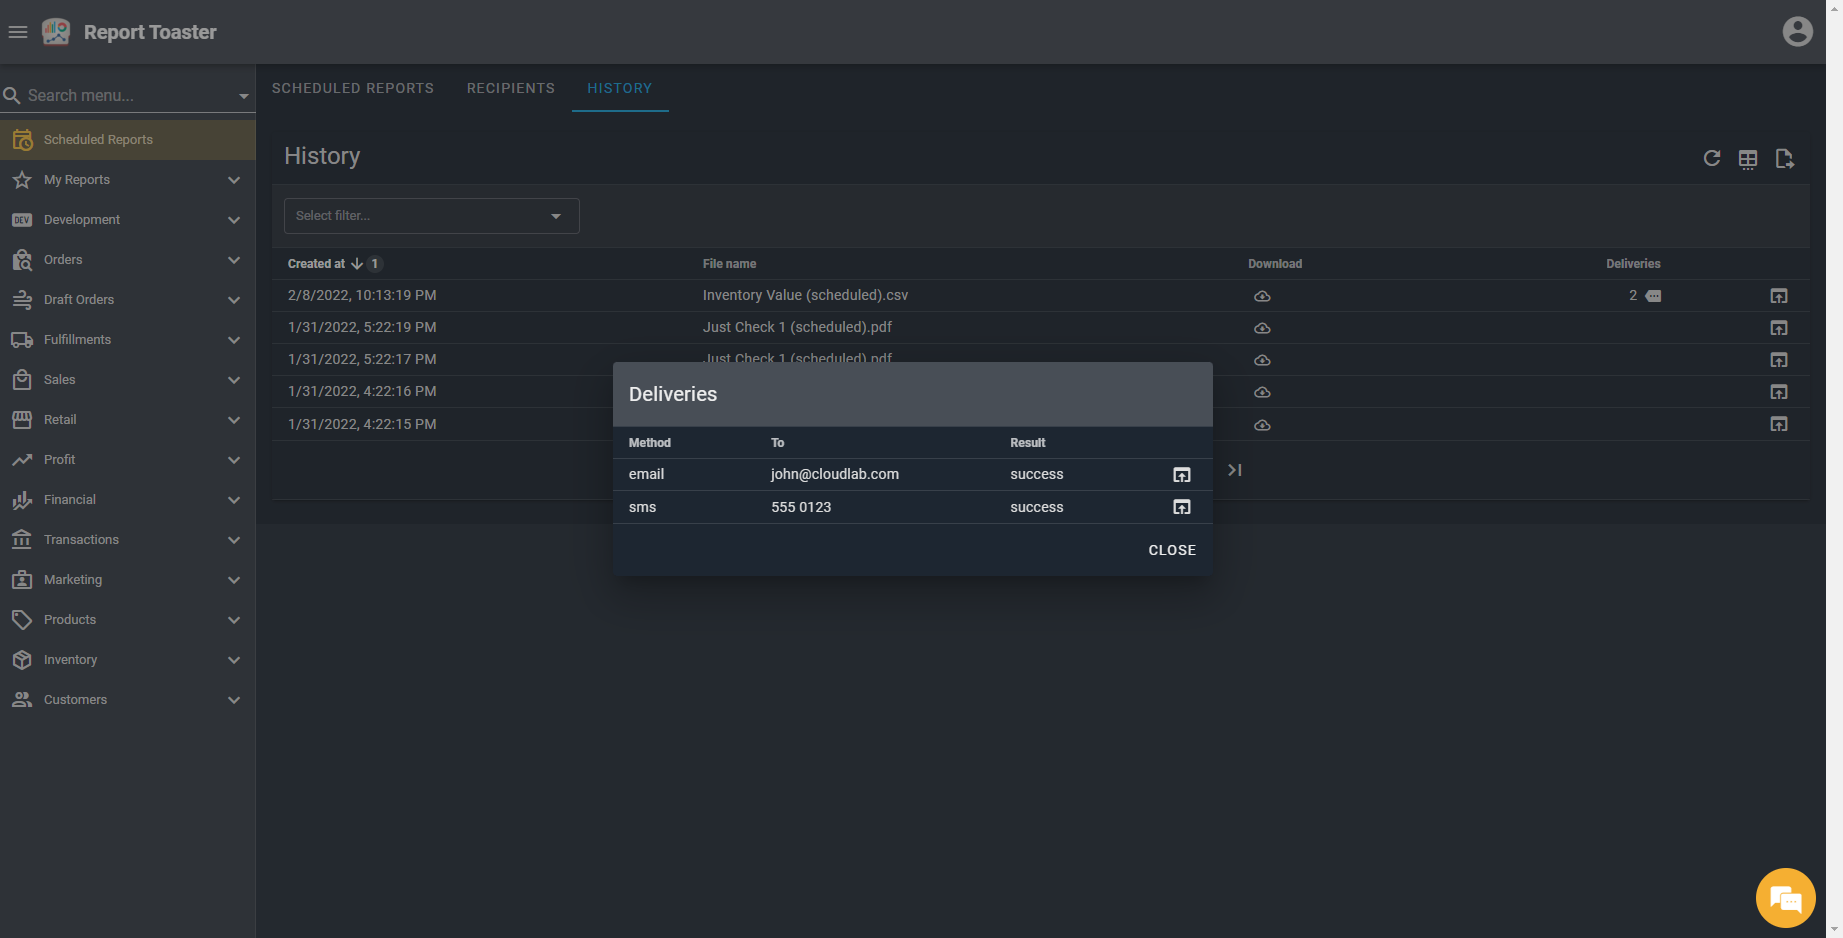This screenshot has height=938, width=1843.
Task: Go to last page of history
Action: [1235, 470]
